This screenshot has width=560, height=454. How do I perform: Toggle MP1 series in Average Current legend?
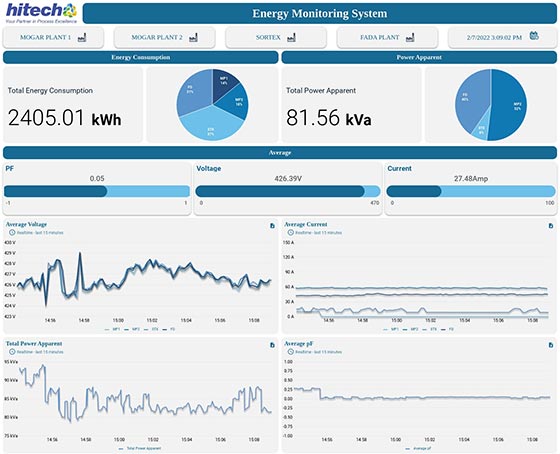(391, 329)
